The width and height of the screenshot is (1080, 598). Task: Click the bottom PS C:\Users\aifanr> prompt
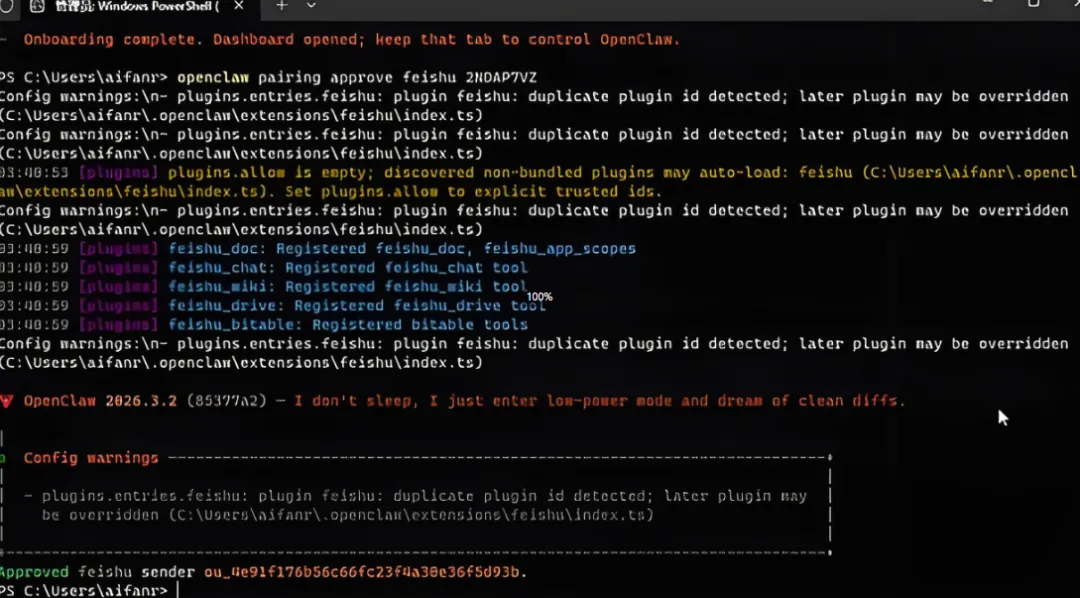(x=84, y=590)
